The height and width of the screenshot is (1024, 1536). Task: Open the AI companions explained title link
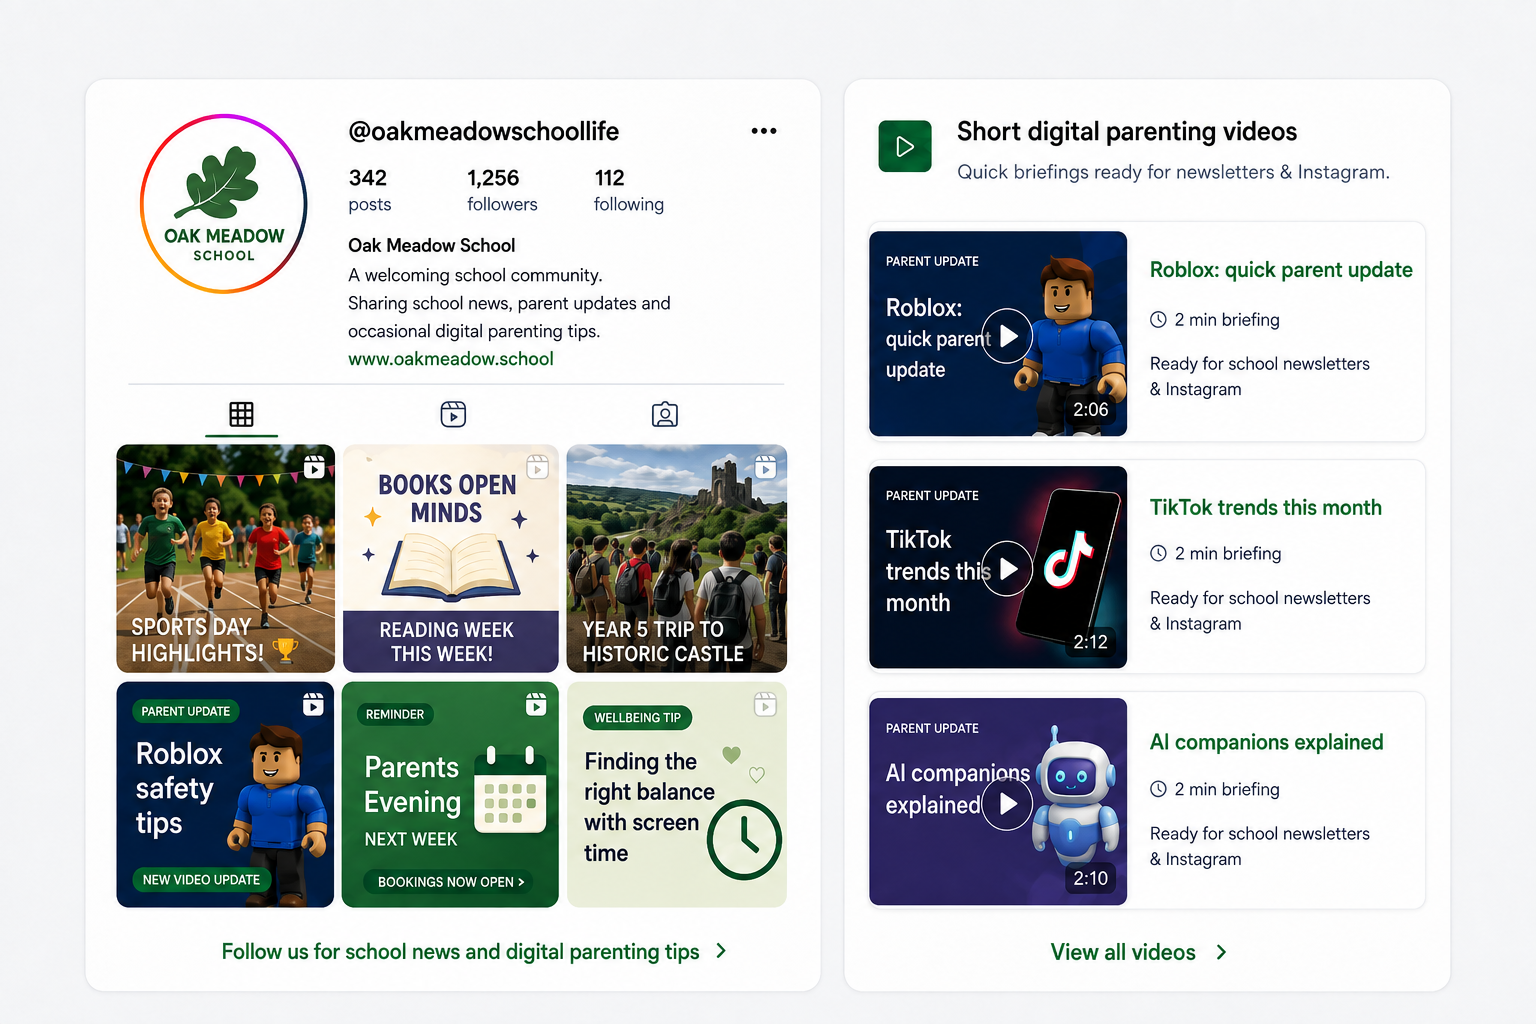pos(1267,742)
